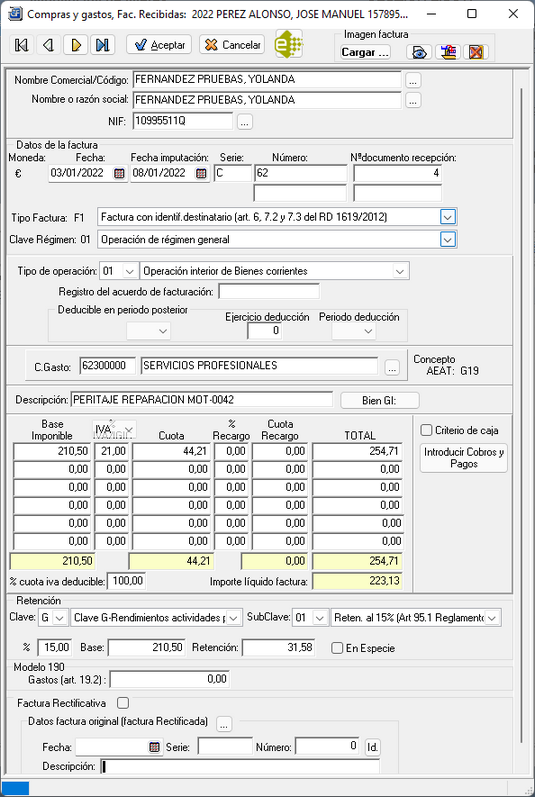The height and width of the screenshot is (797, 535).
Task: Go to next record yellow arrow
Action: click(76, 45)
